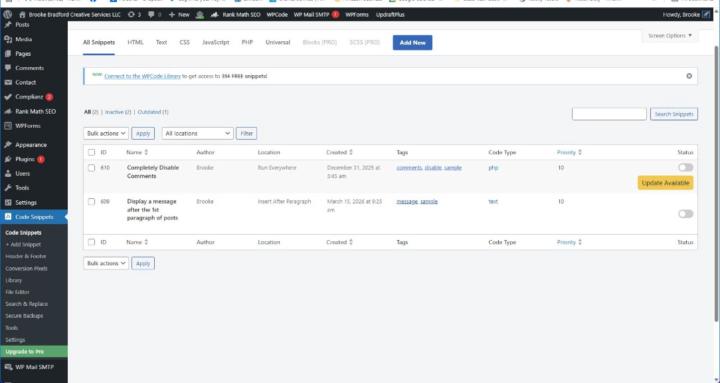Click the Code Snippets sidebar icon
The height and width of the screenshot is (383, 720).
(x=8, y=217)
